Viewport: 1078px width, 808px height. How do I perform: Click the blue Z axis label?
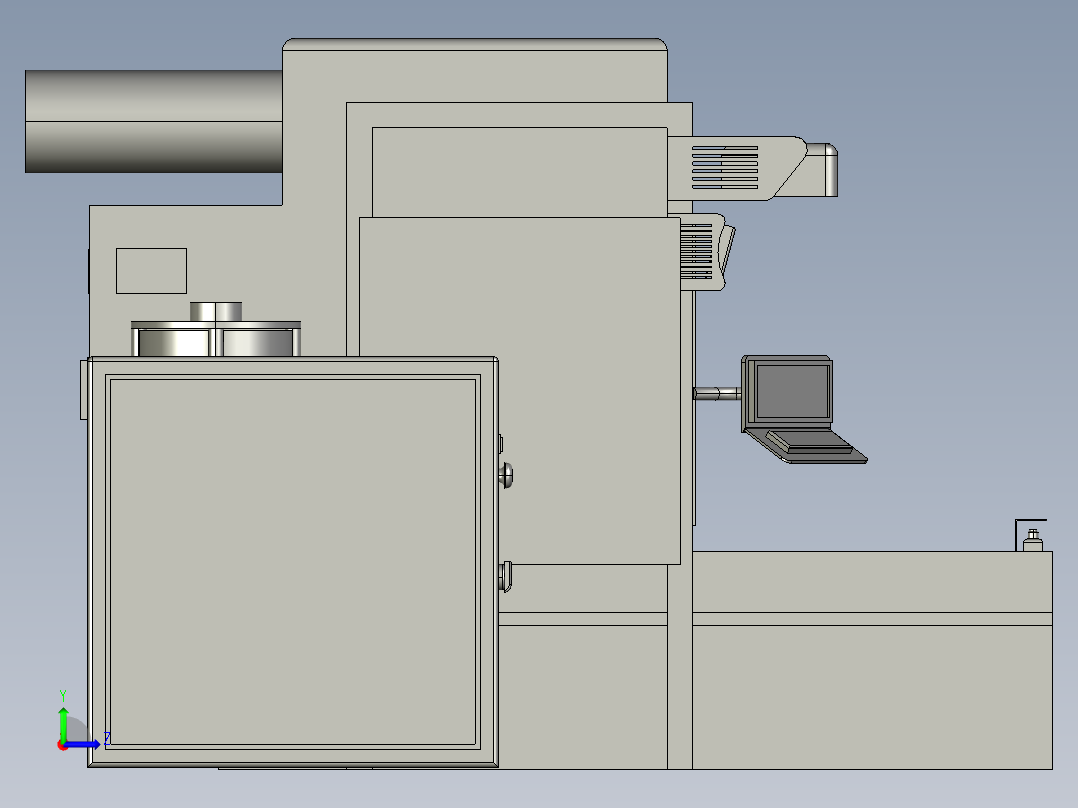point(107,738)
